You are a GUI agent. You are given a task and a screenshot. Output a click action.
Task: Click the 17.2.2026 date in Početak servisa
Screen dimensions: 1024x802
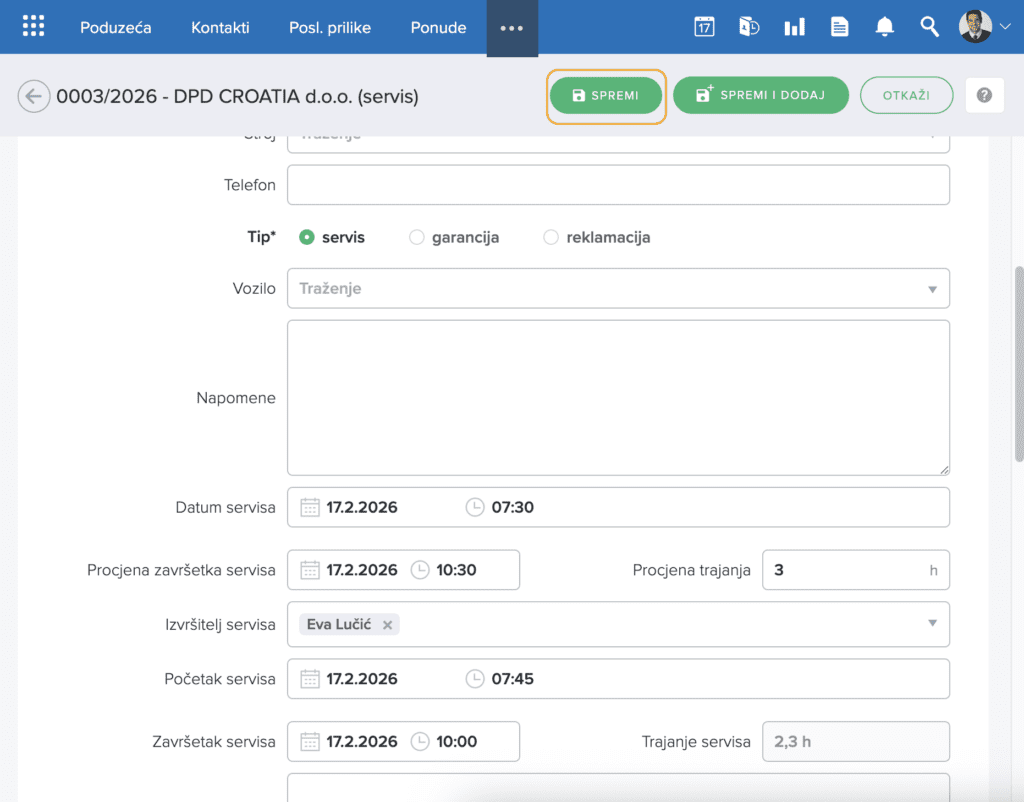pyautogui.click(x=362, y=679)
